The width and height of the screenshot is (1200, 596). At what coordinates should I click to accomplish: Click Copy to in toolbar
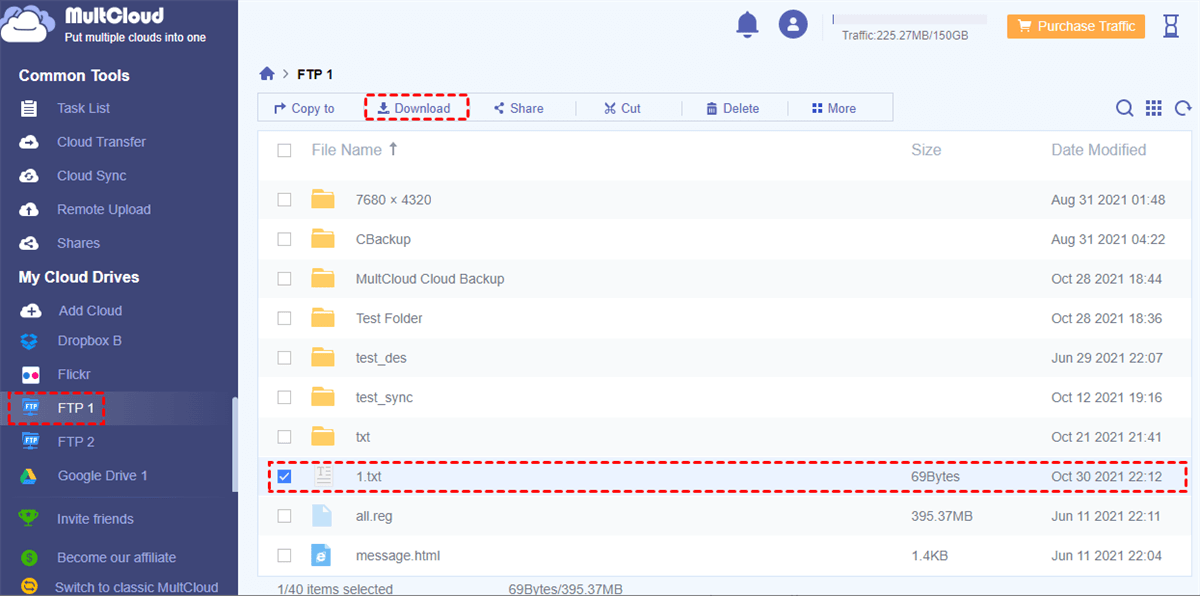point(304,108)
